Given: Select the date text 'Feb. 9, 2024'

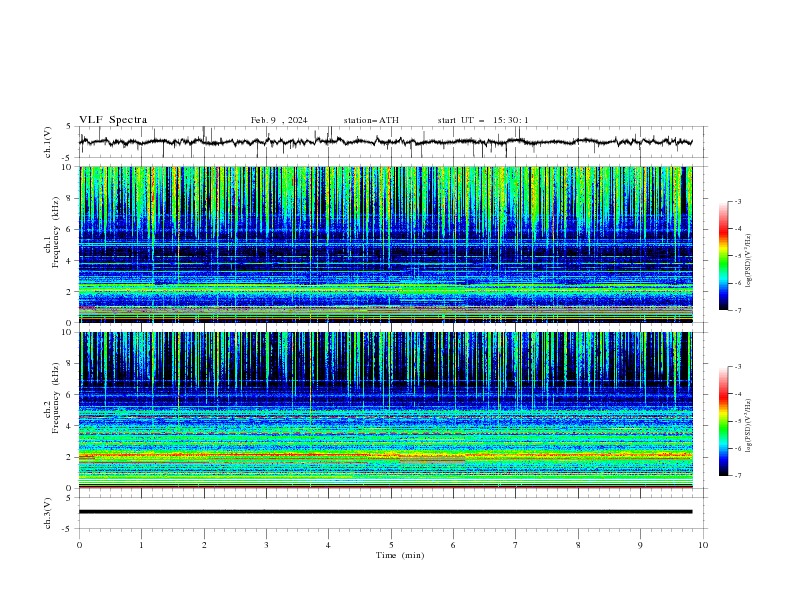Looking at the screenshot, I should pyautogui.click(x=279, y=120).
